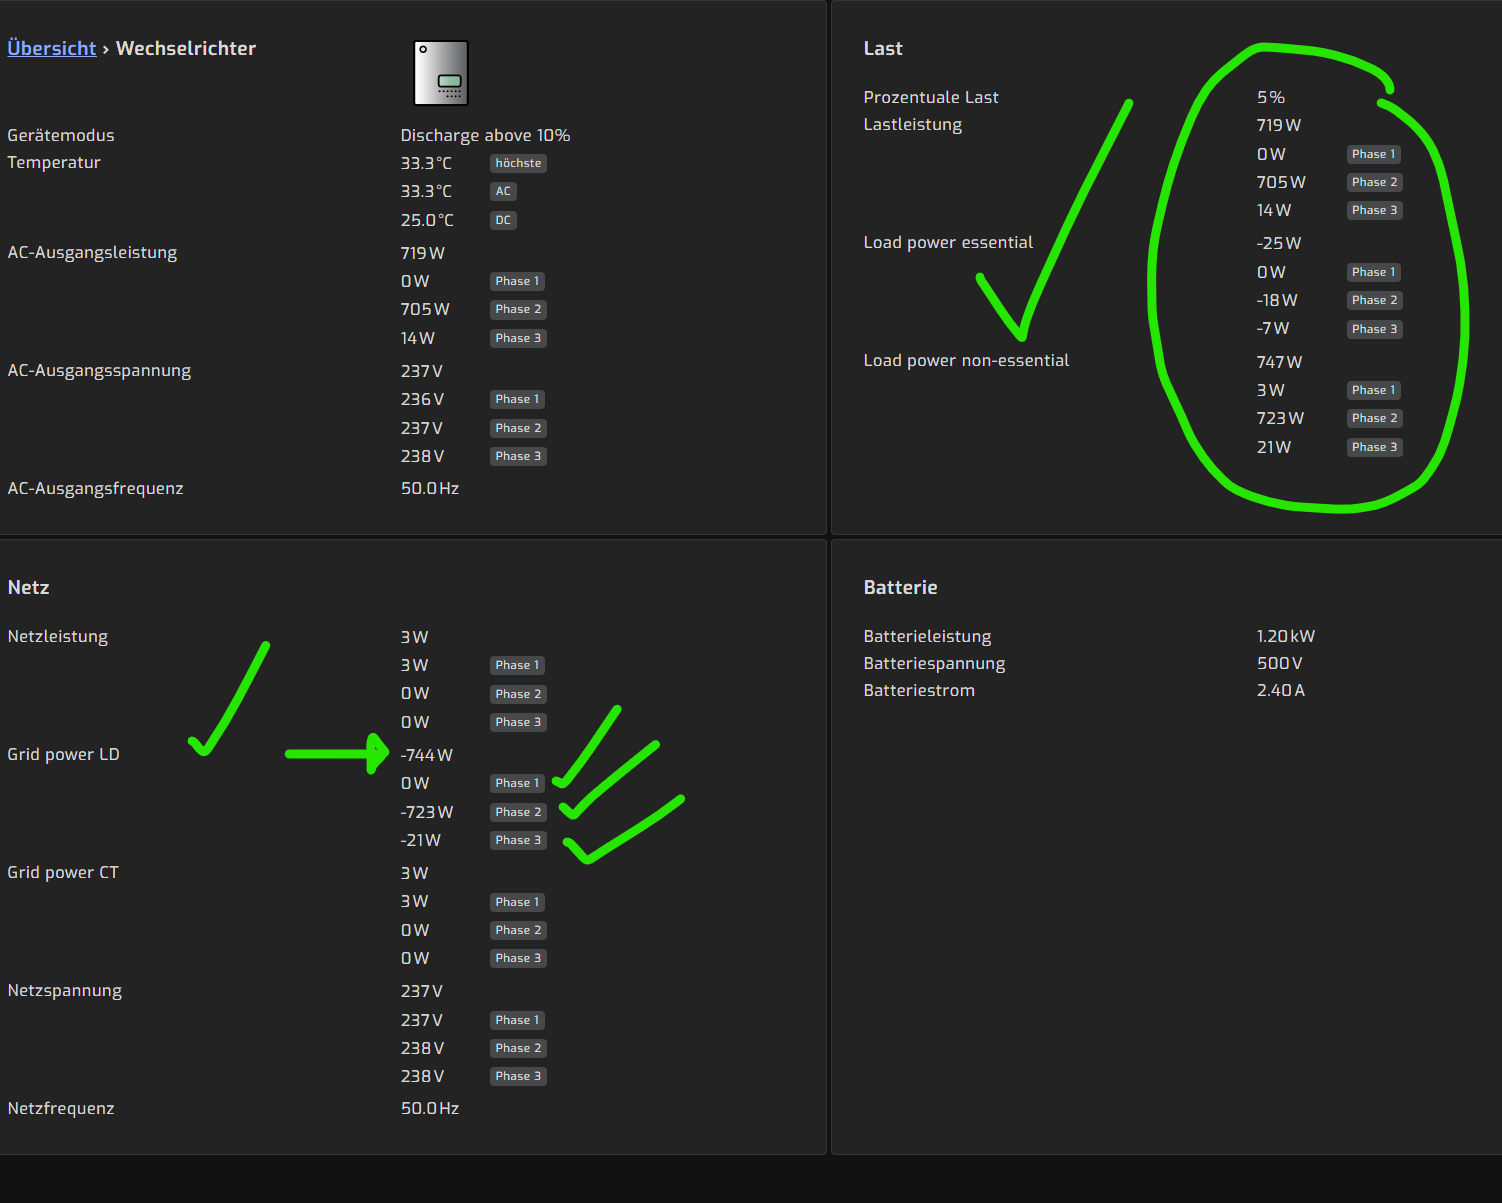Click the Phase 1 badge beside 236 V
Screen dimensions: 1502x1203
517,399
